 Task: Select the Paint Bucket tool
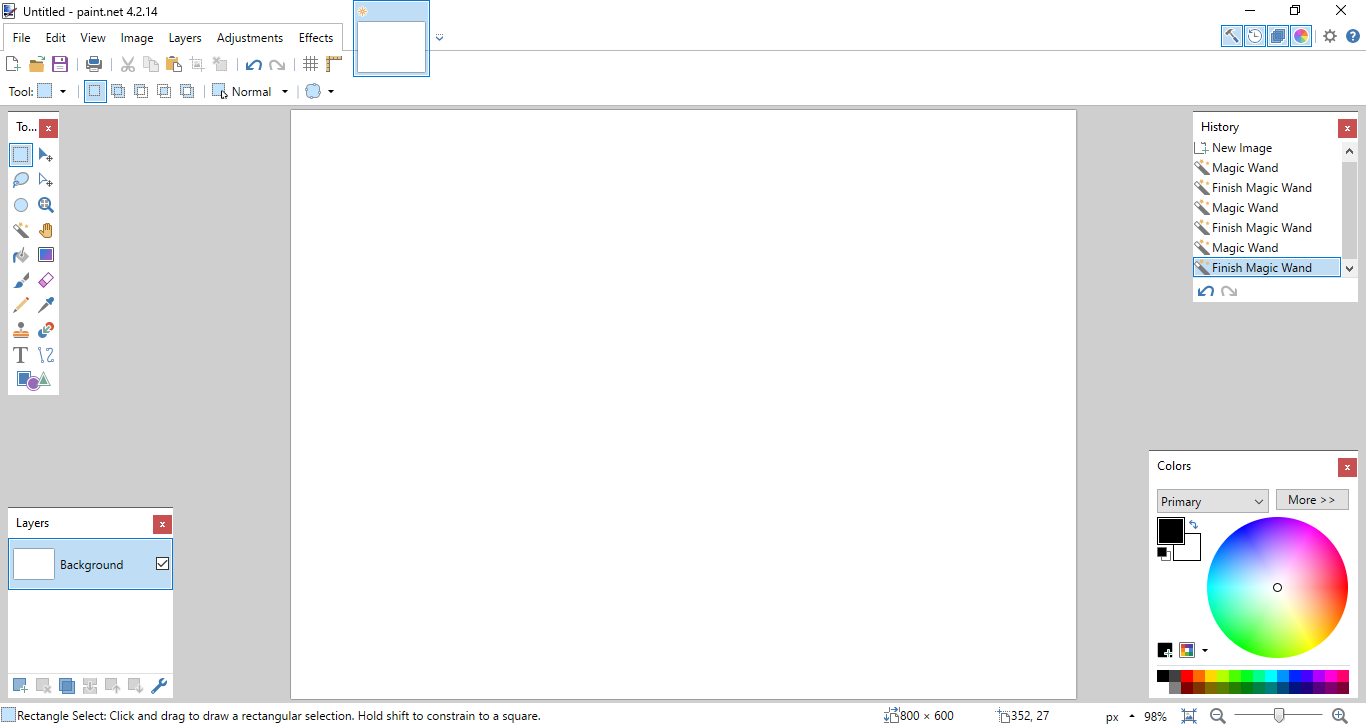tap(21, 255)
